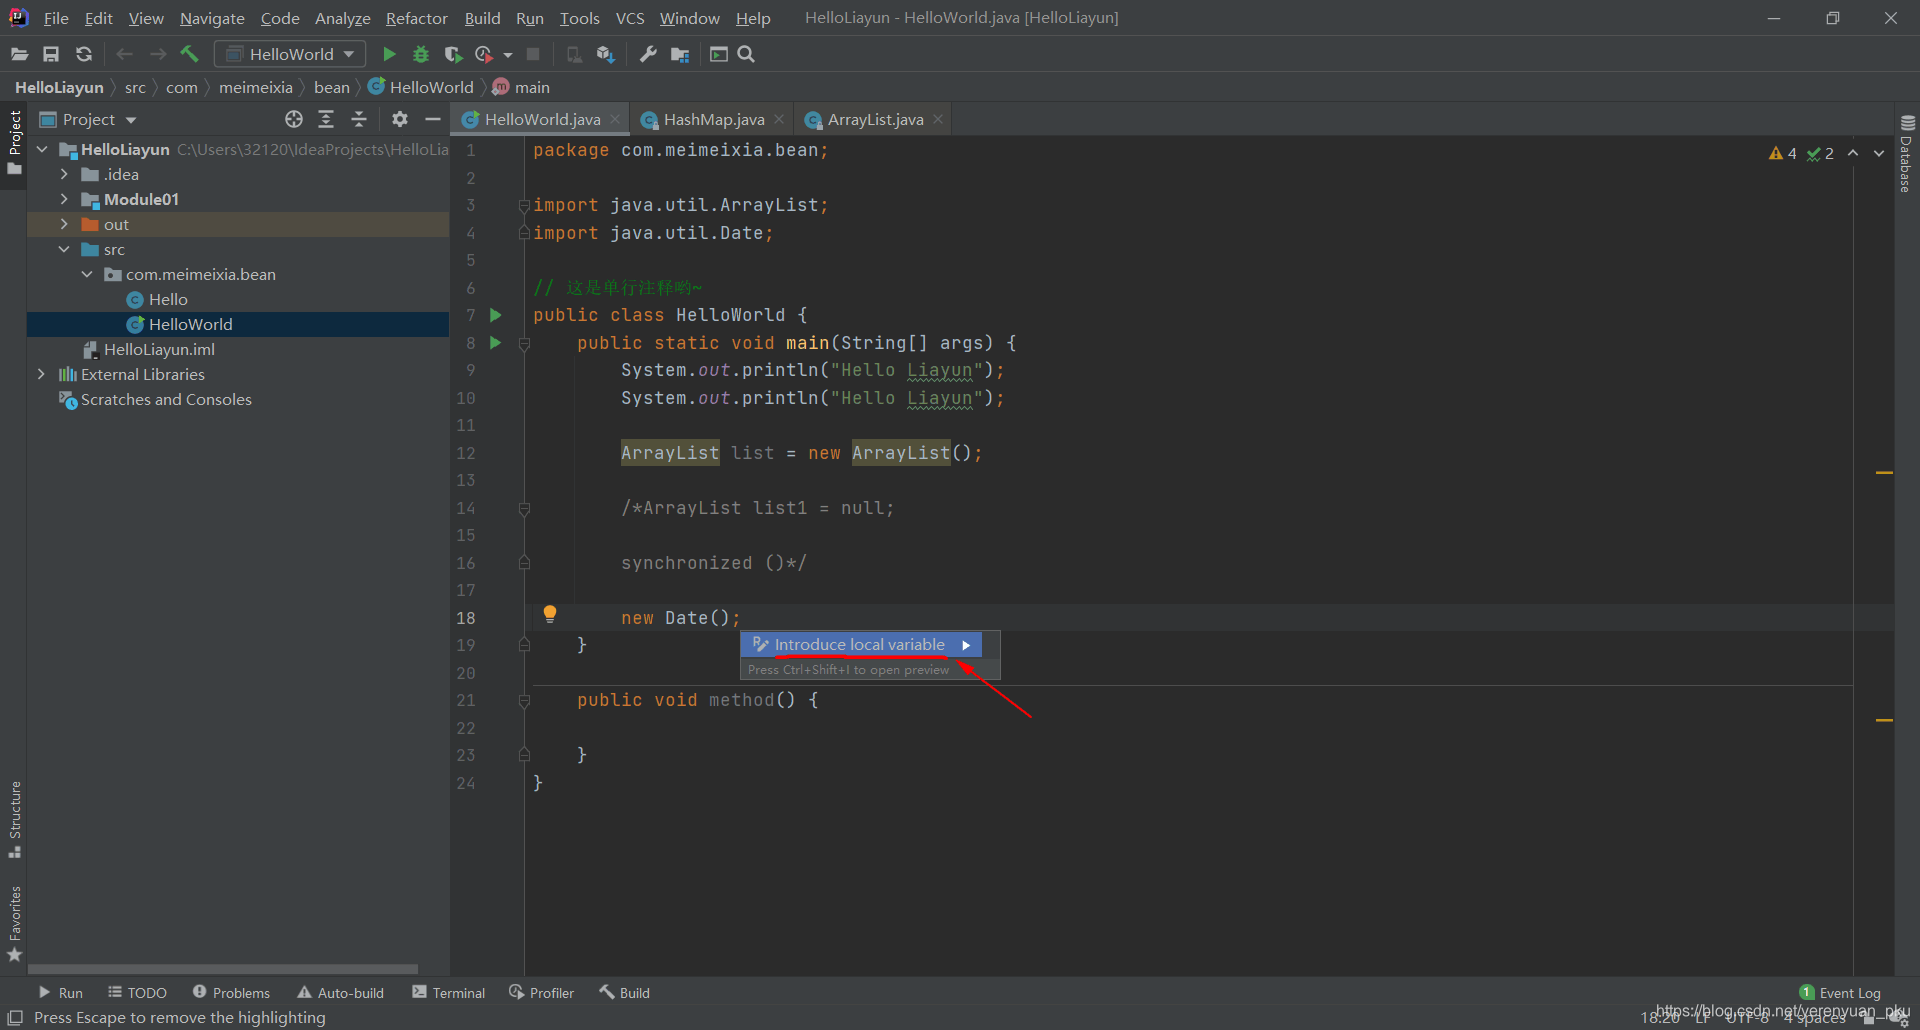Start debugging with the bug icon
1920x1030 pixels.
pyautogui.click(x=421, y=54)
